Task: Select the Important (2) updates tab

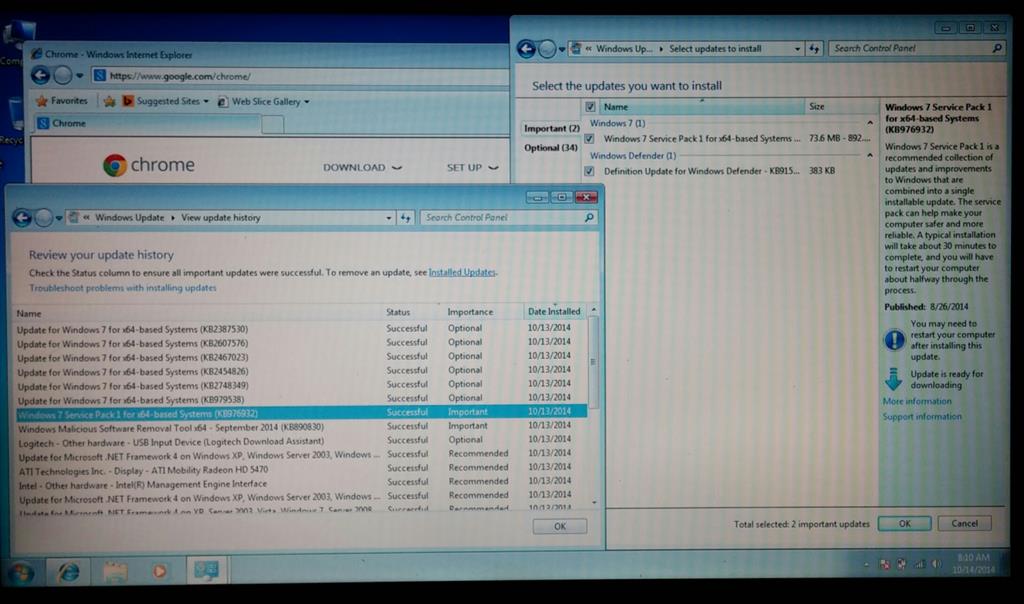Action: 551,129
